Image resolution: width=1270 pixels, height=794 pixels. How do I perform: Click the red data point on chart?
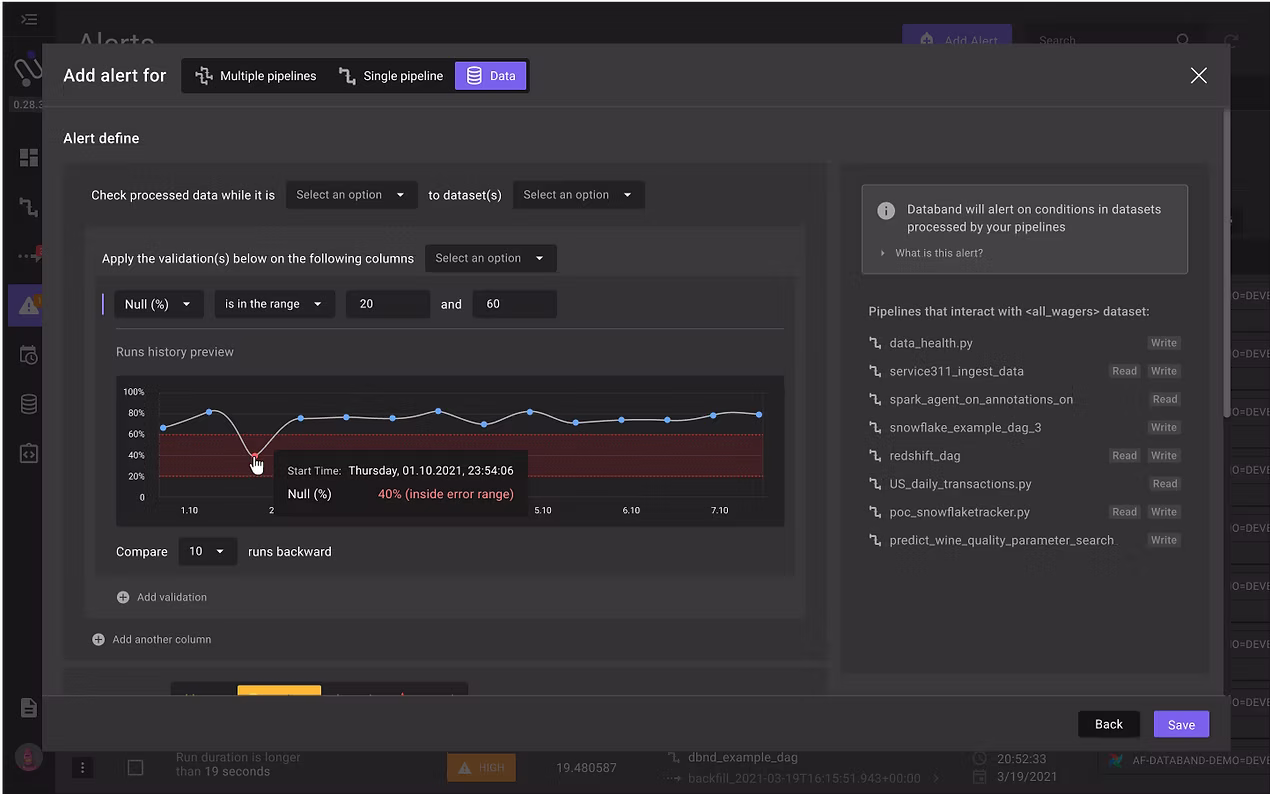tap(254, 456)
